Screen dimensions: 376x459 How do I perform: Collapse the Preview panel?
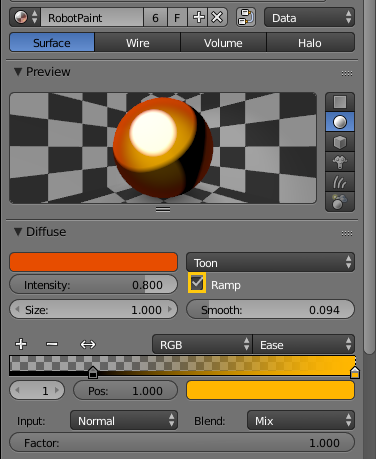coord(18,72)
